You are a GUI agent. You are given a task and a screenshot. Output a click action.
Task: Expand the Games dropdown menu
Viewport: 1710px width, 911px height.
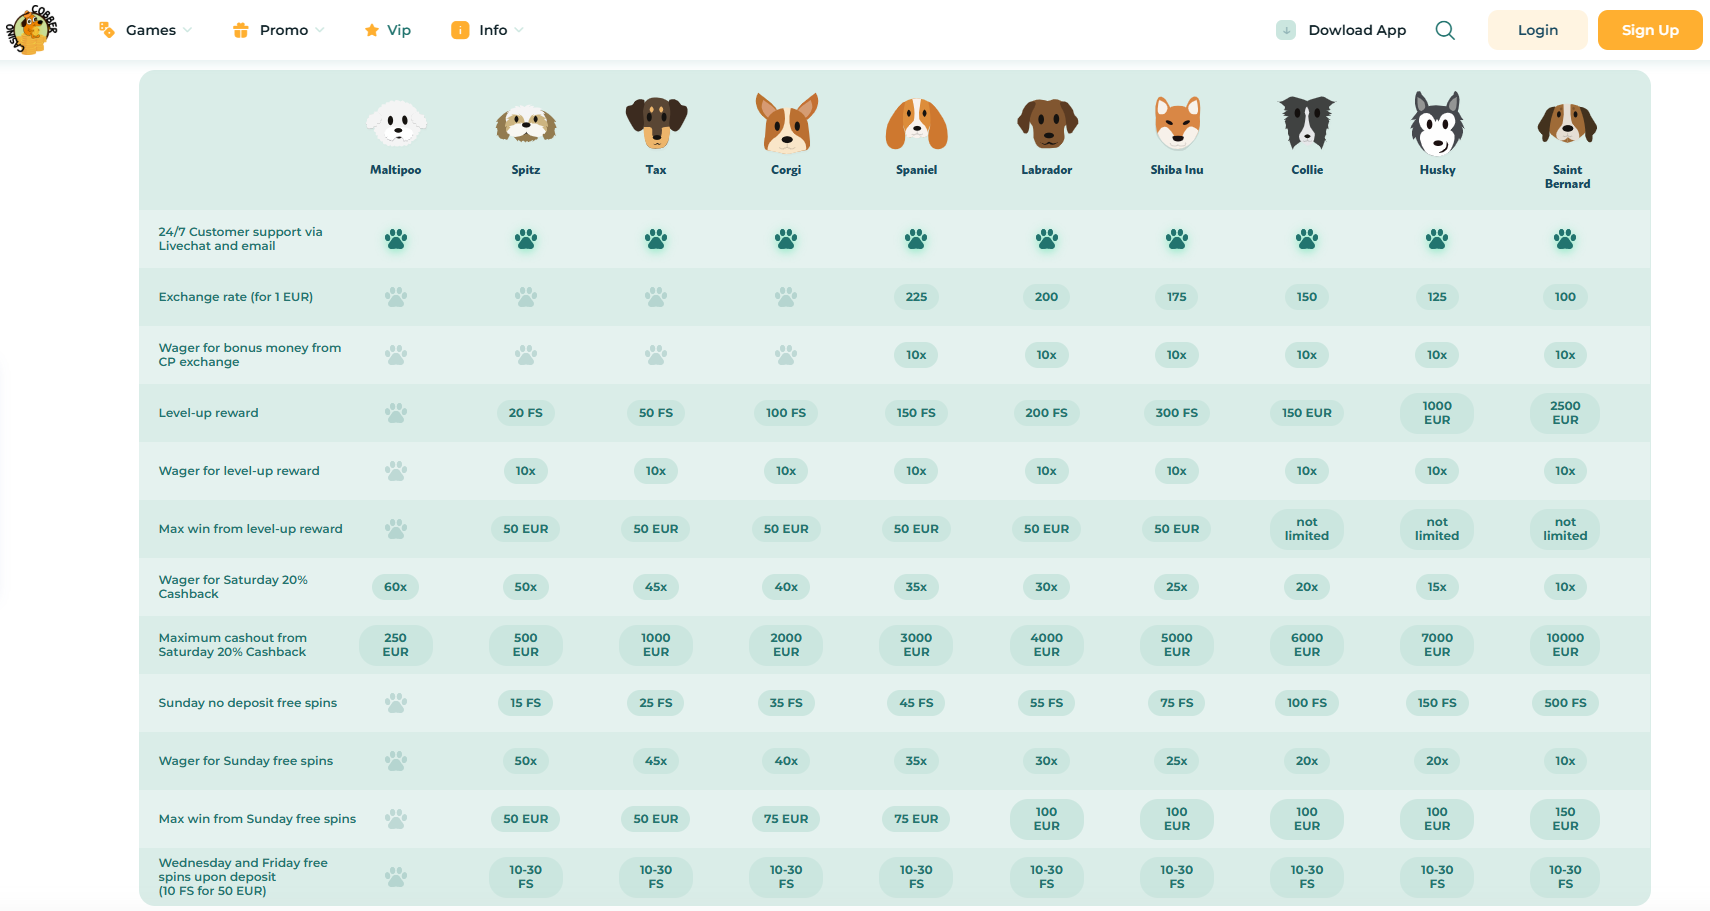pos(150,30)
